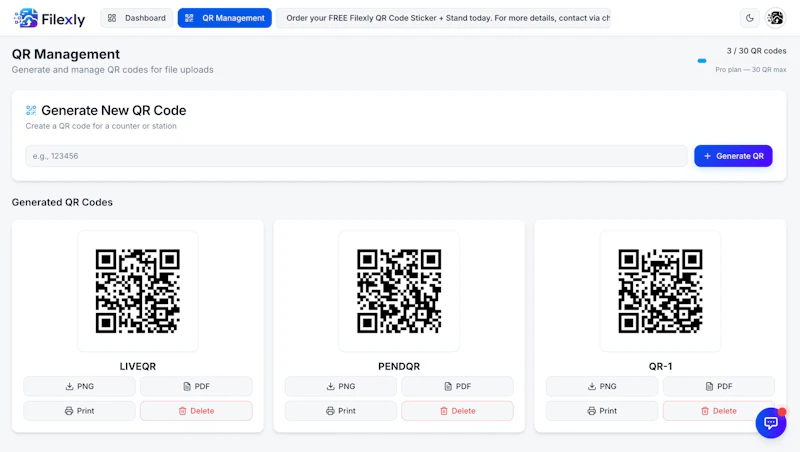The width and height of the screenshot is (800, 452).
Task: Delete the QR-1 code
Action: coord(719,411)
